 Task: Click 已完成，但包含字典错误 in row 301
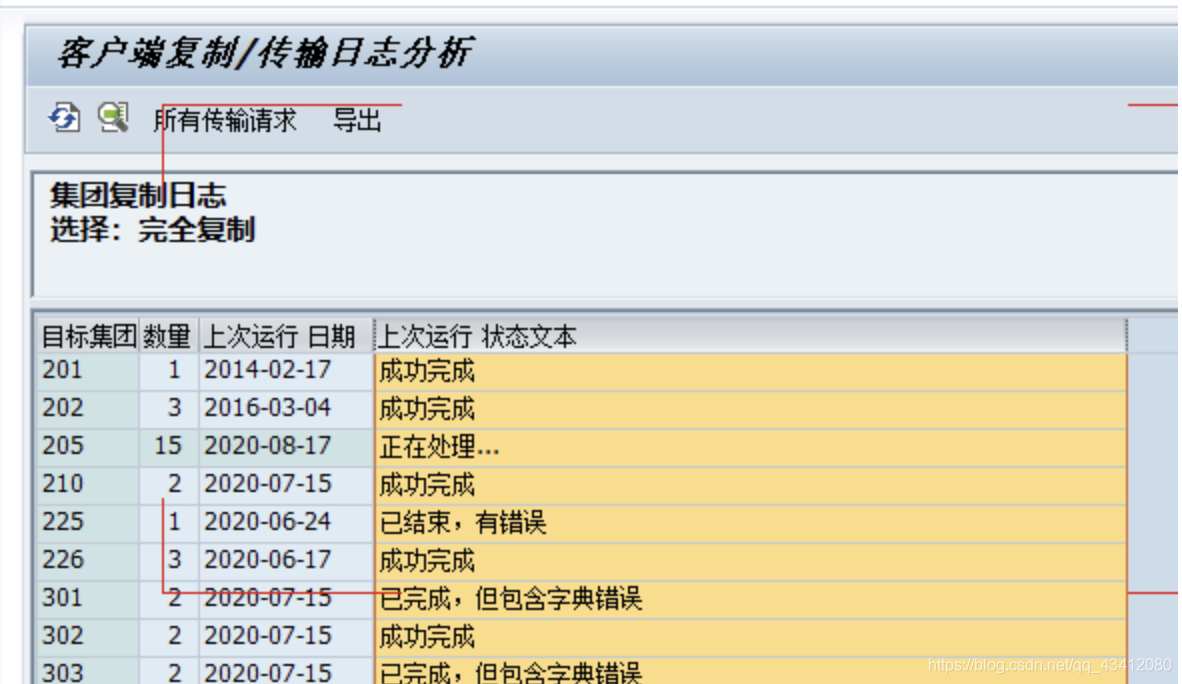[750, 599]
